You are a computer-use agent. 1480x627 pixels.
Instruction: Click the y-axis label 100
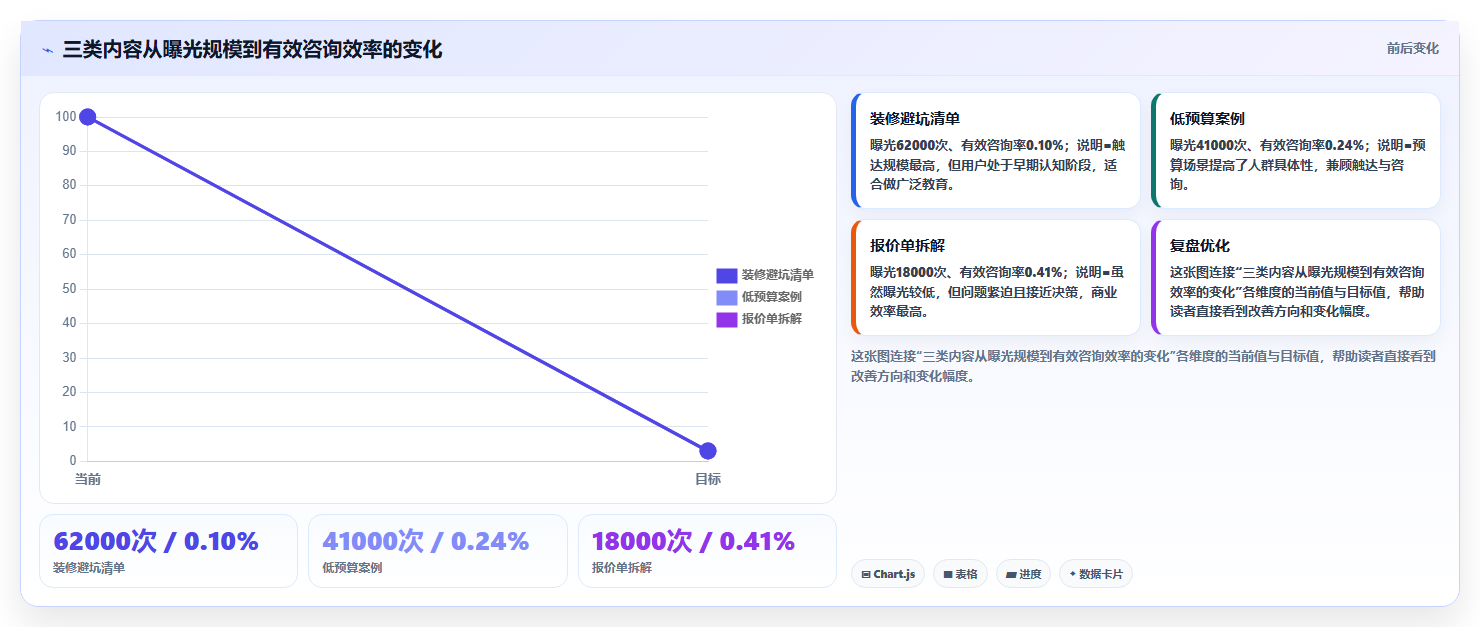click(66, 116)
